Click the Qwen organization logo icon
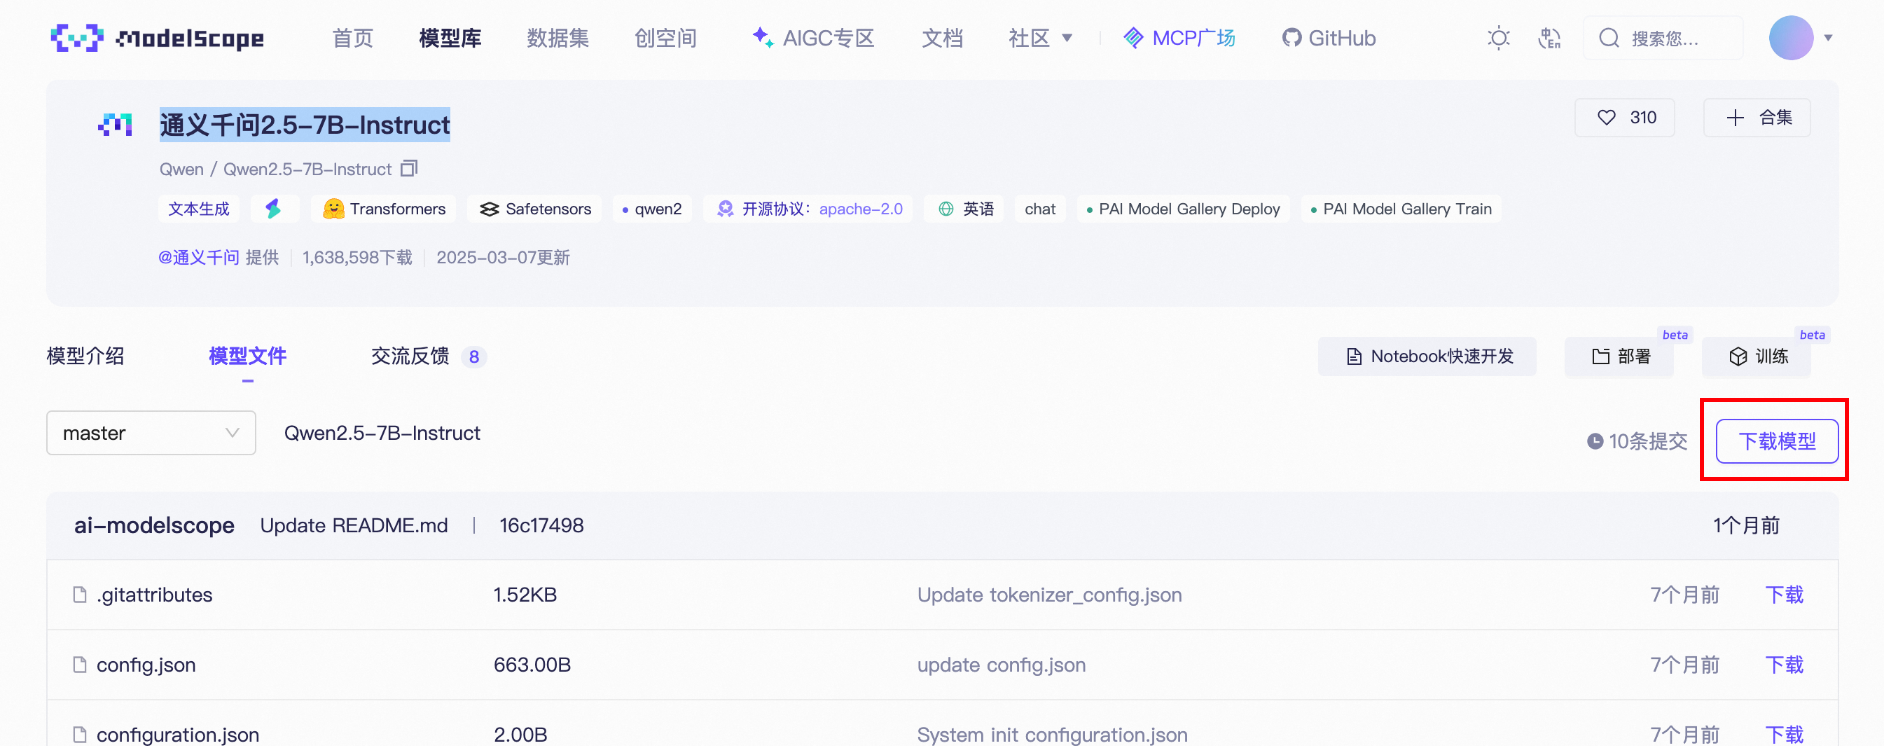 (115, 125)
